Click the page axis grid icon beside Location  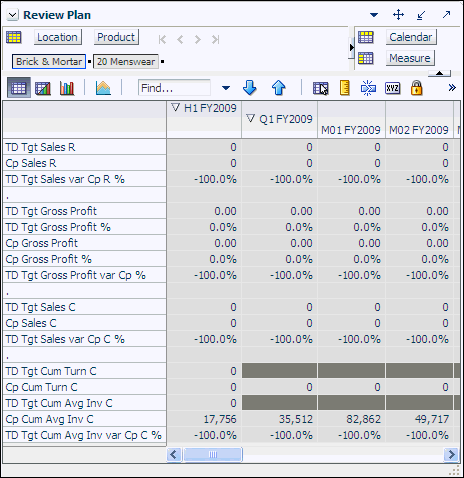(14, 37)
